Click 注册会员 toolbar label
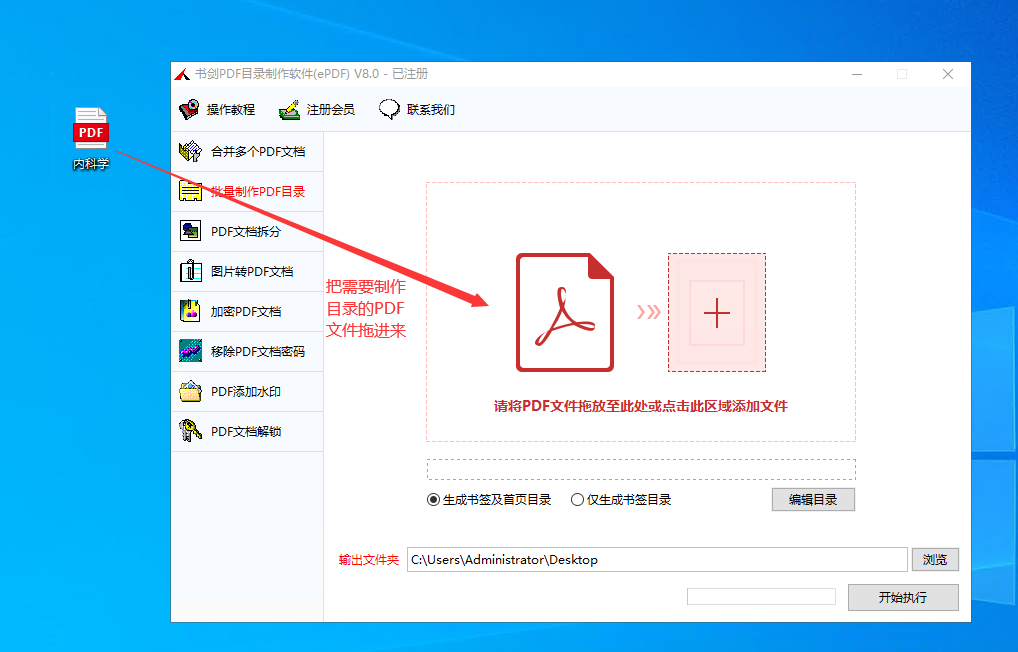The image size is (1018, 652). pos(330,110)
